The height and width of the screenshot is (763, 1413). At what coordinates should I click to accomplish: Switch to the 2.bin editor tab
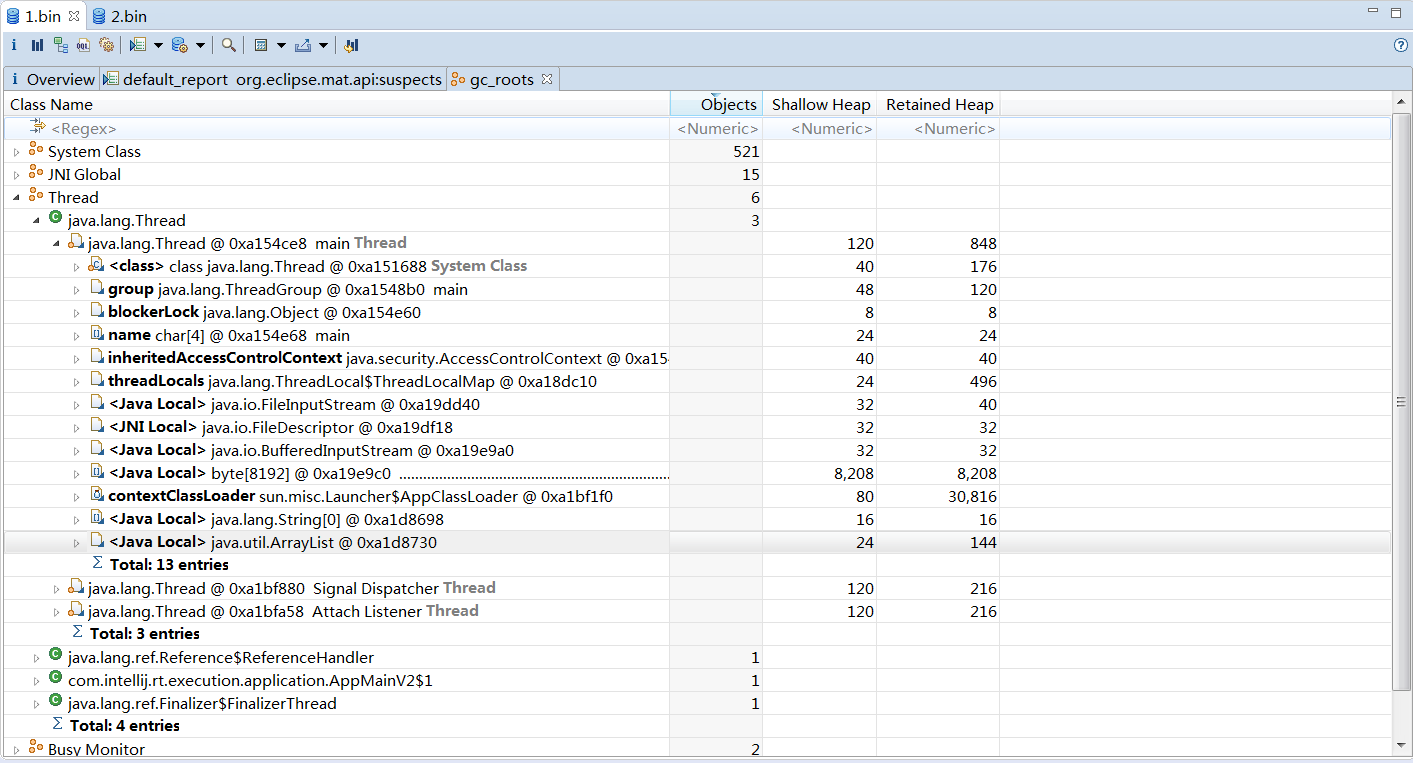pyautogui.click(x=119, y=16)
